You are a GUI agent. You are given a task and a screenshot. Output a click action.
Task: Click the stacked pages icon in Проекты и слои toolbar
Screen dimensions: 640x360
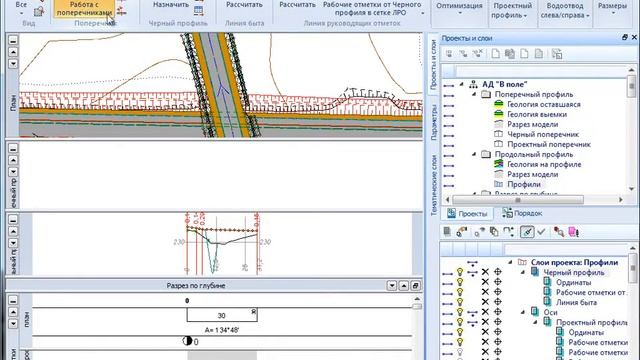(510, 54)
